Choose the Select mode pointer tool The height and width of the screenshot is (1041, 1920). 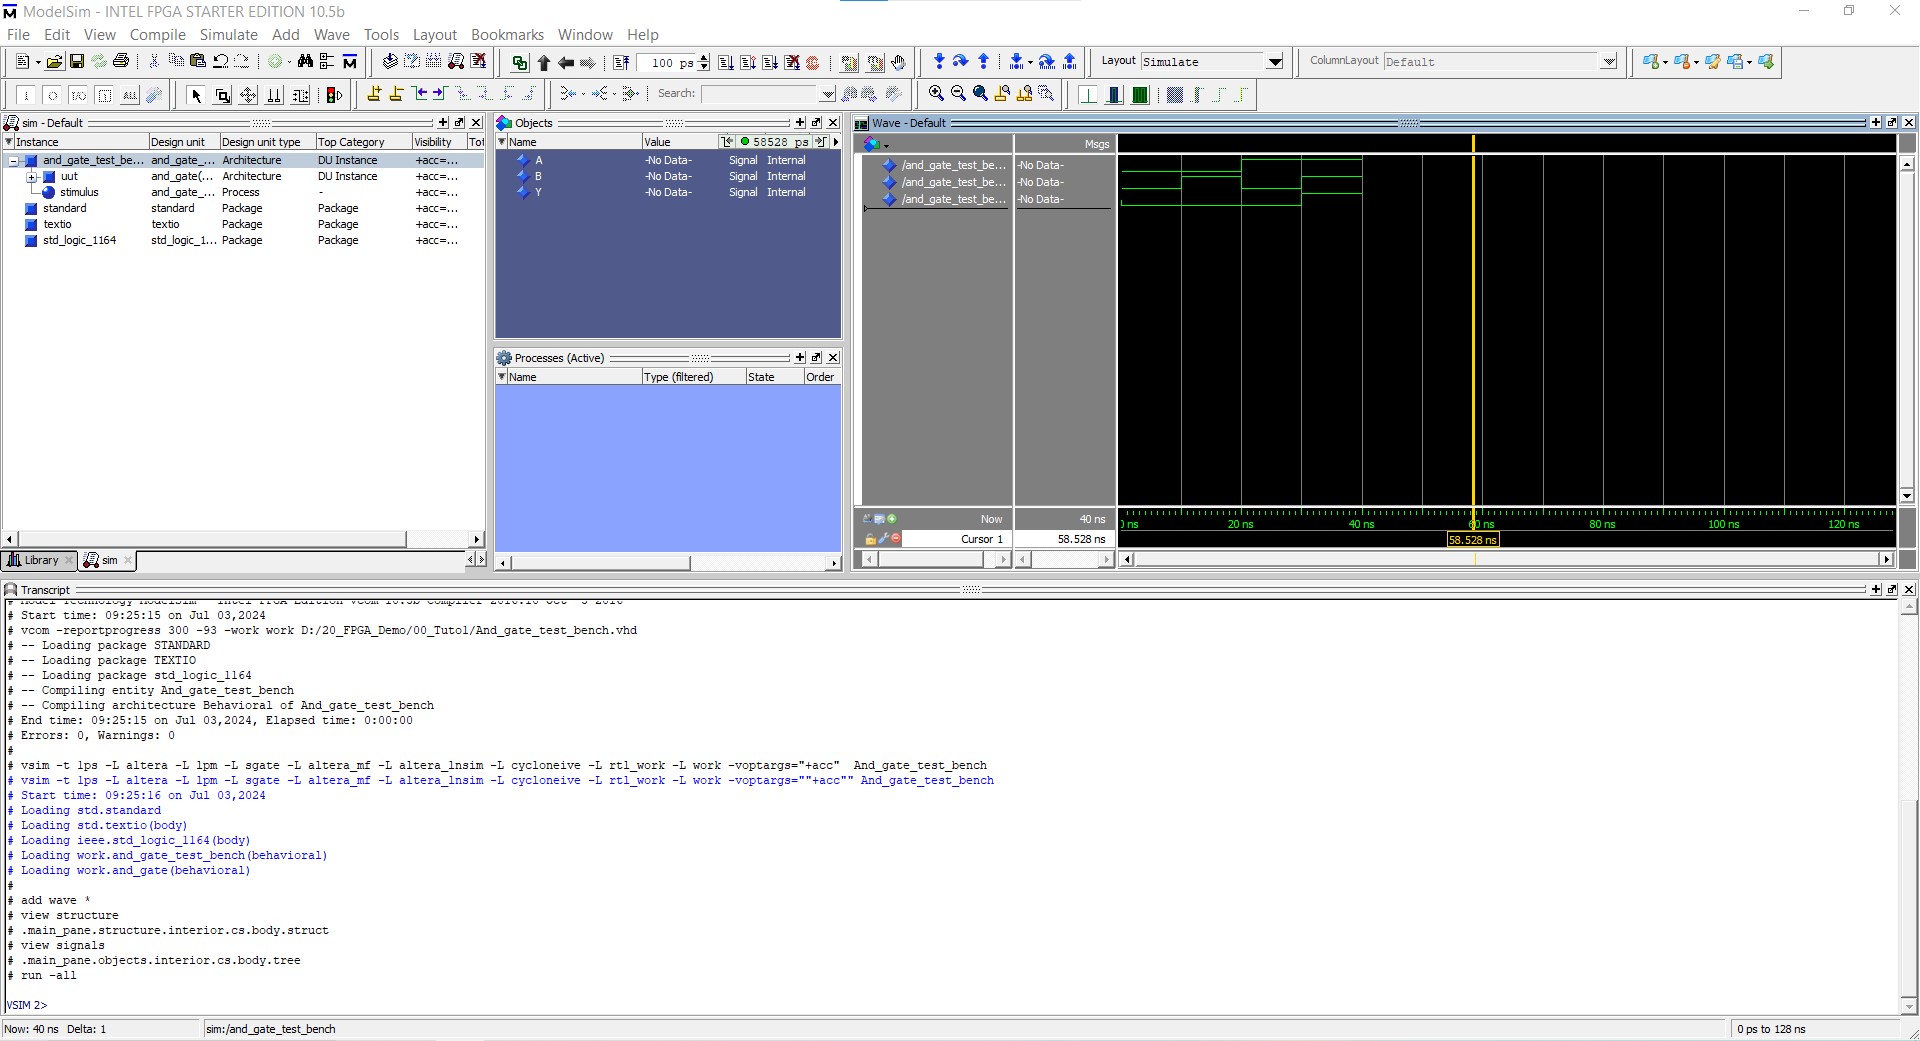pyautogui.click(x=196, y=95)
